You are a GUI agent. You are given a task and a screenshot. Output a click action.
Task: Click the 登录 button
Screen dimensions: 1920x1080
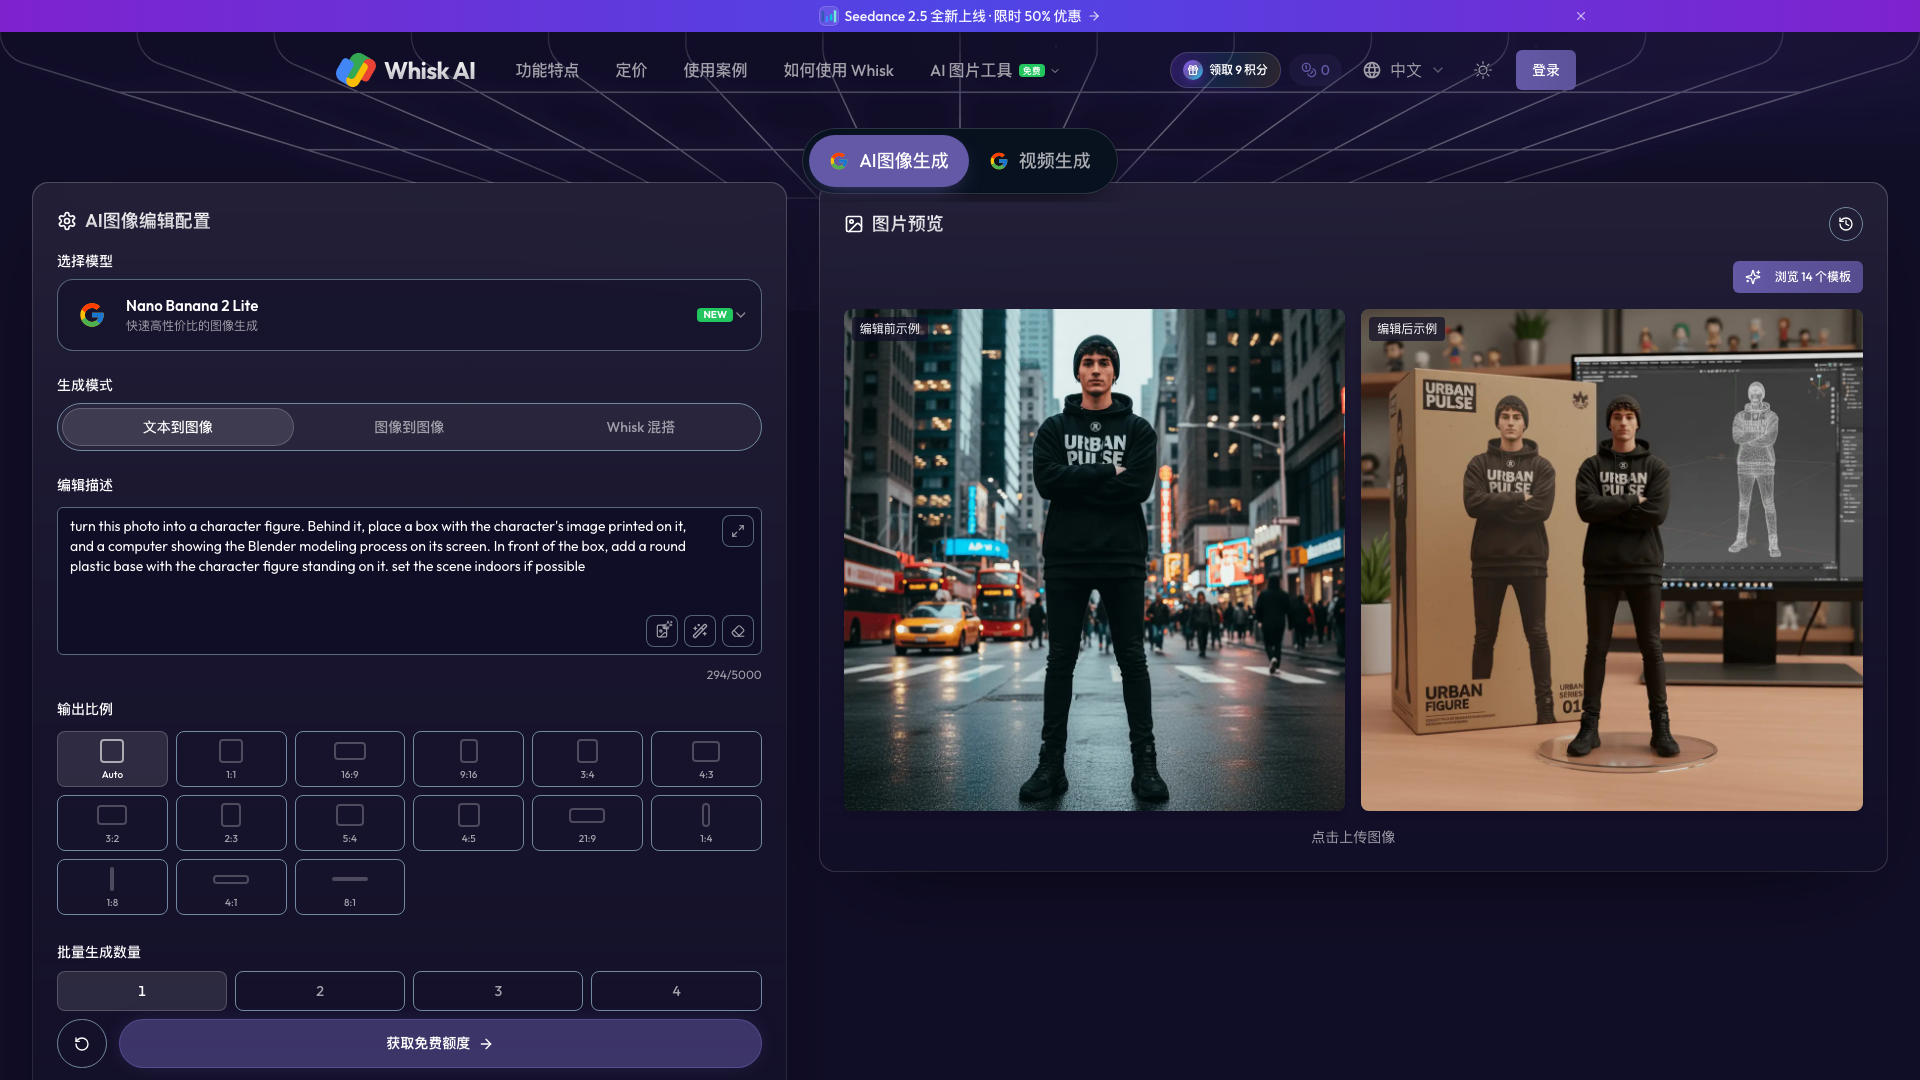pos(1545,70)
